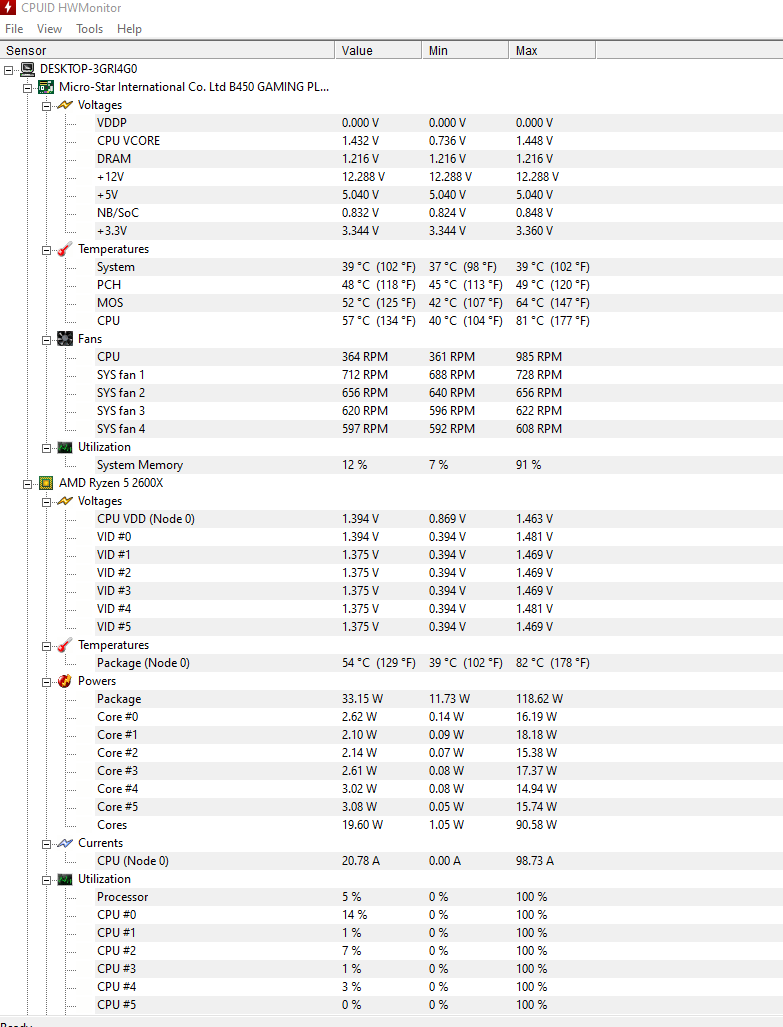Select the CPU VCORE voltage row
The image size is (783, 1027).
click(128, 141)
